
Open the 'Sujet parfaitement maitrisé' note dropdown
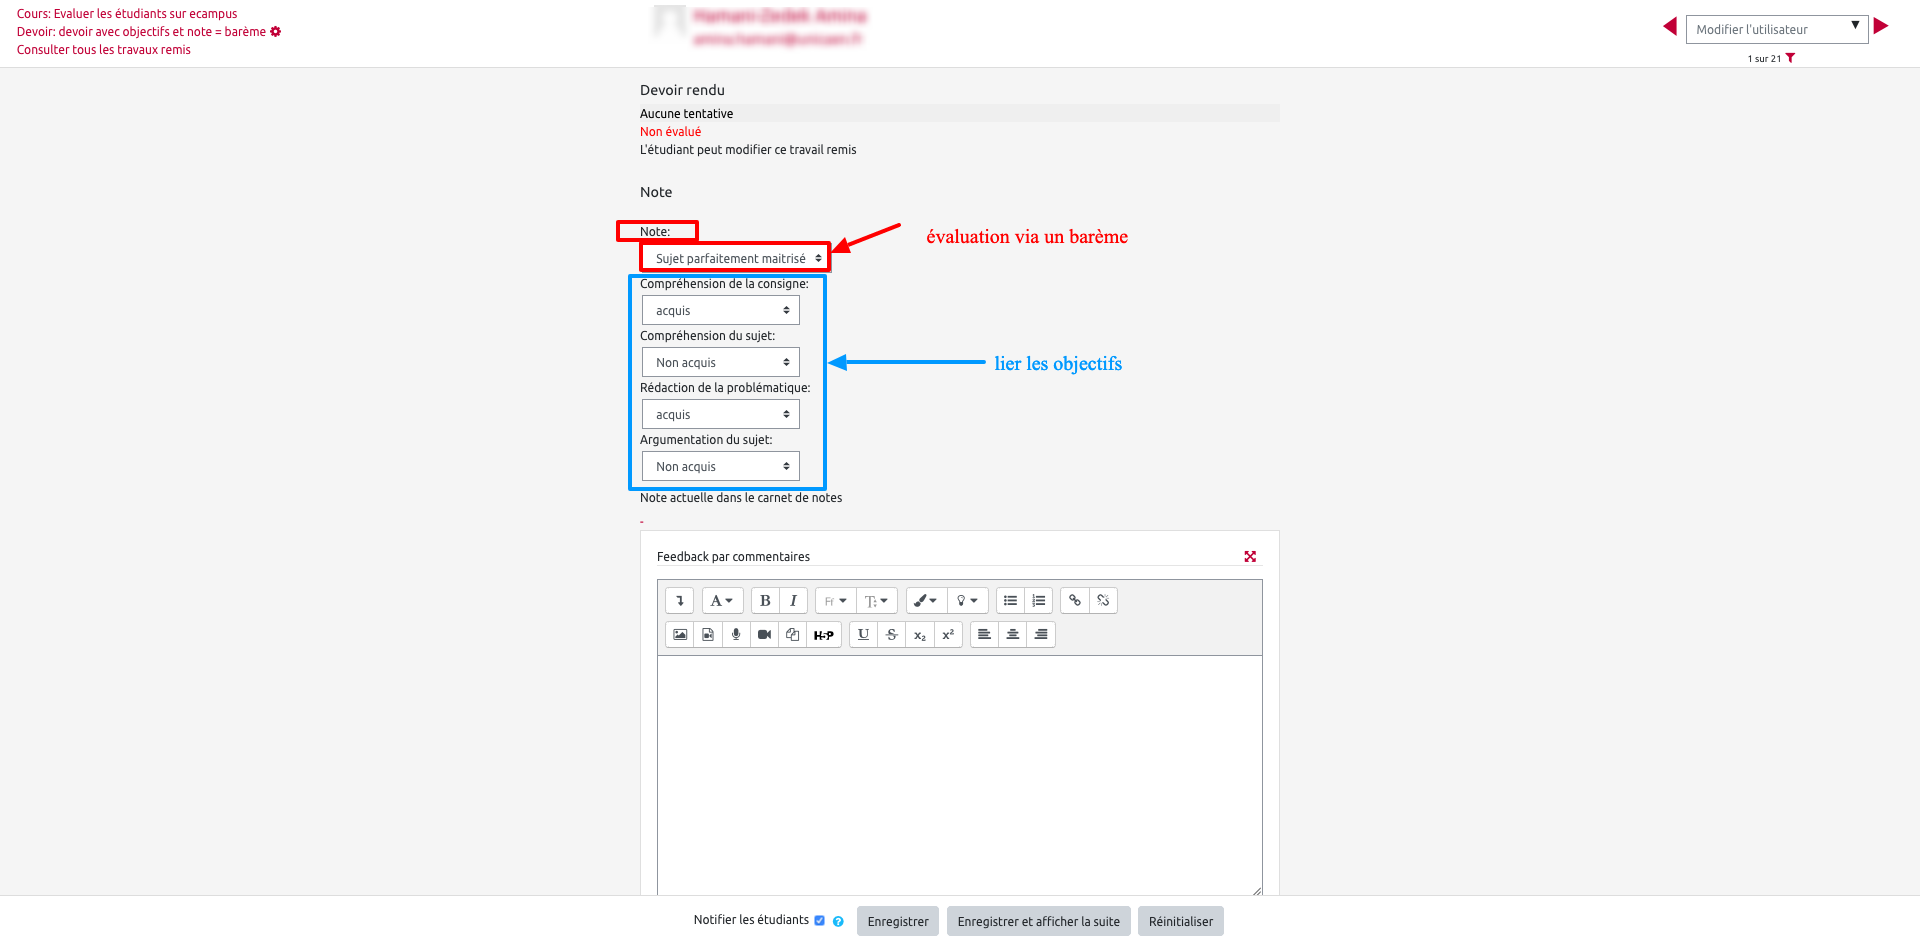pyautogui.click(x=735, y=258)
